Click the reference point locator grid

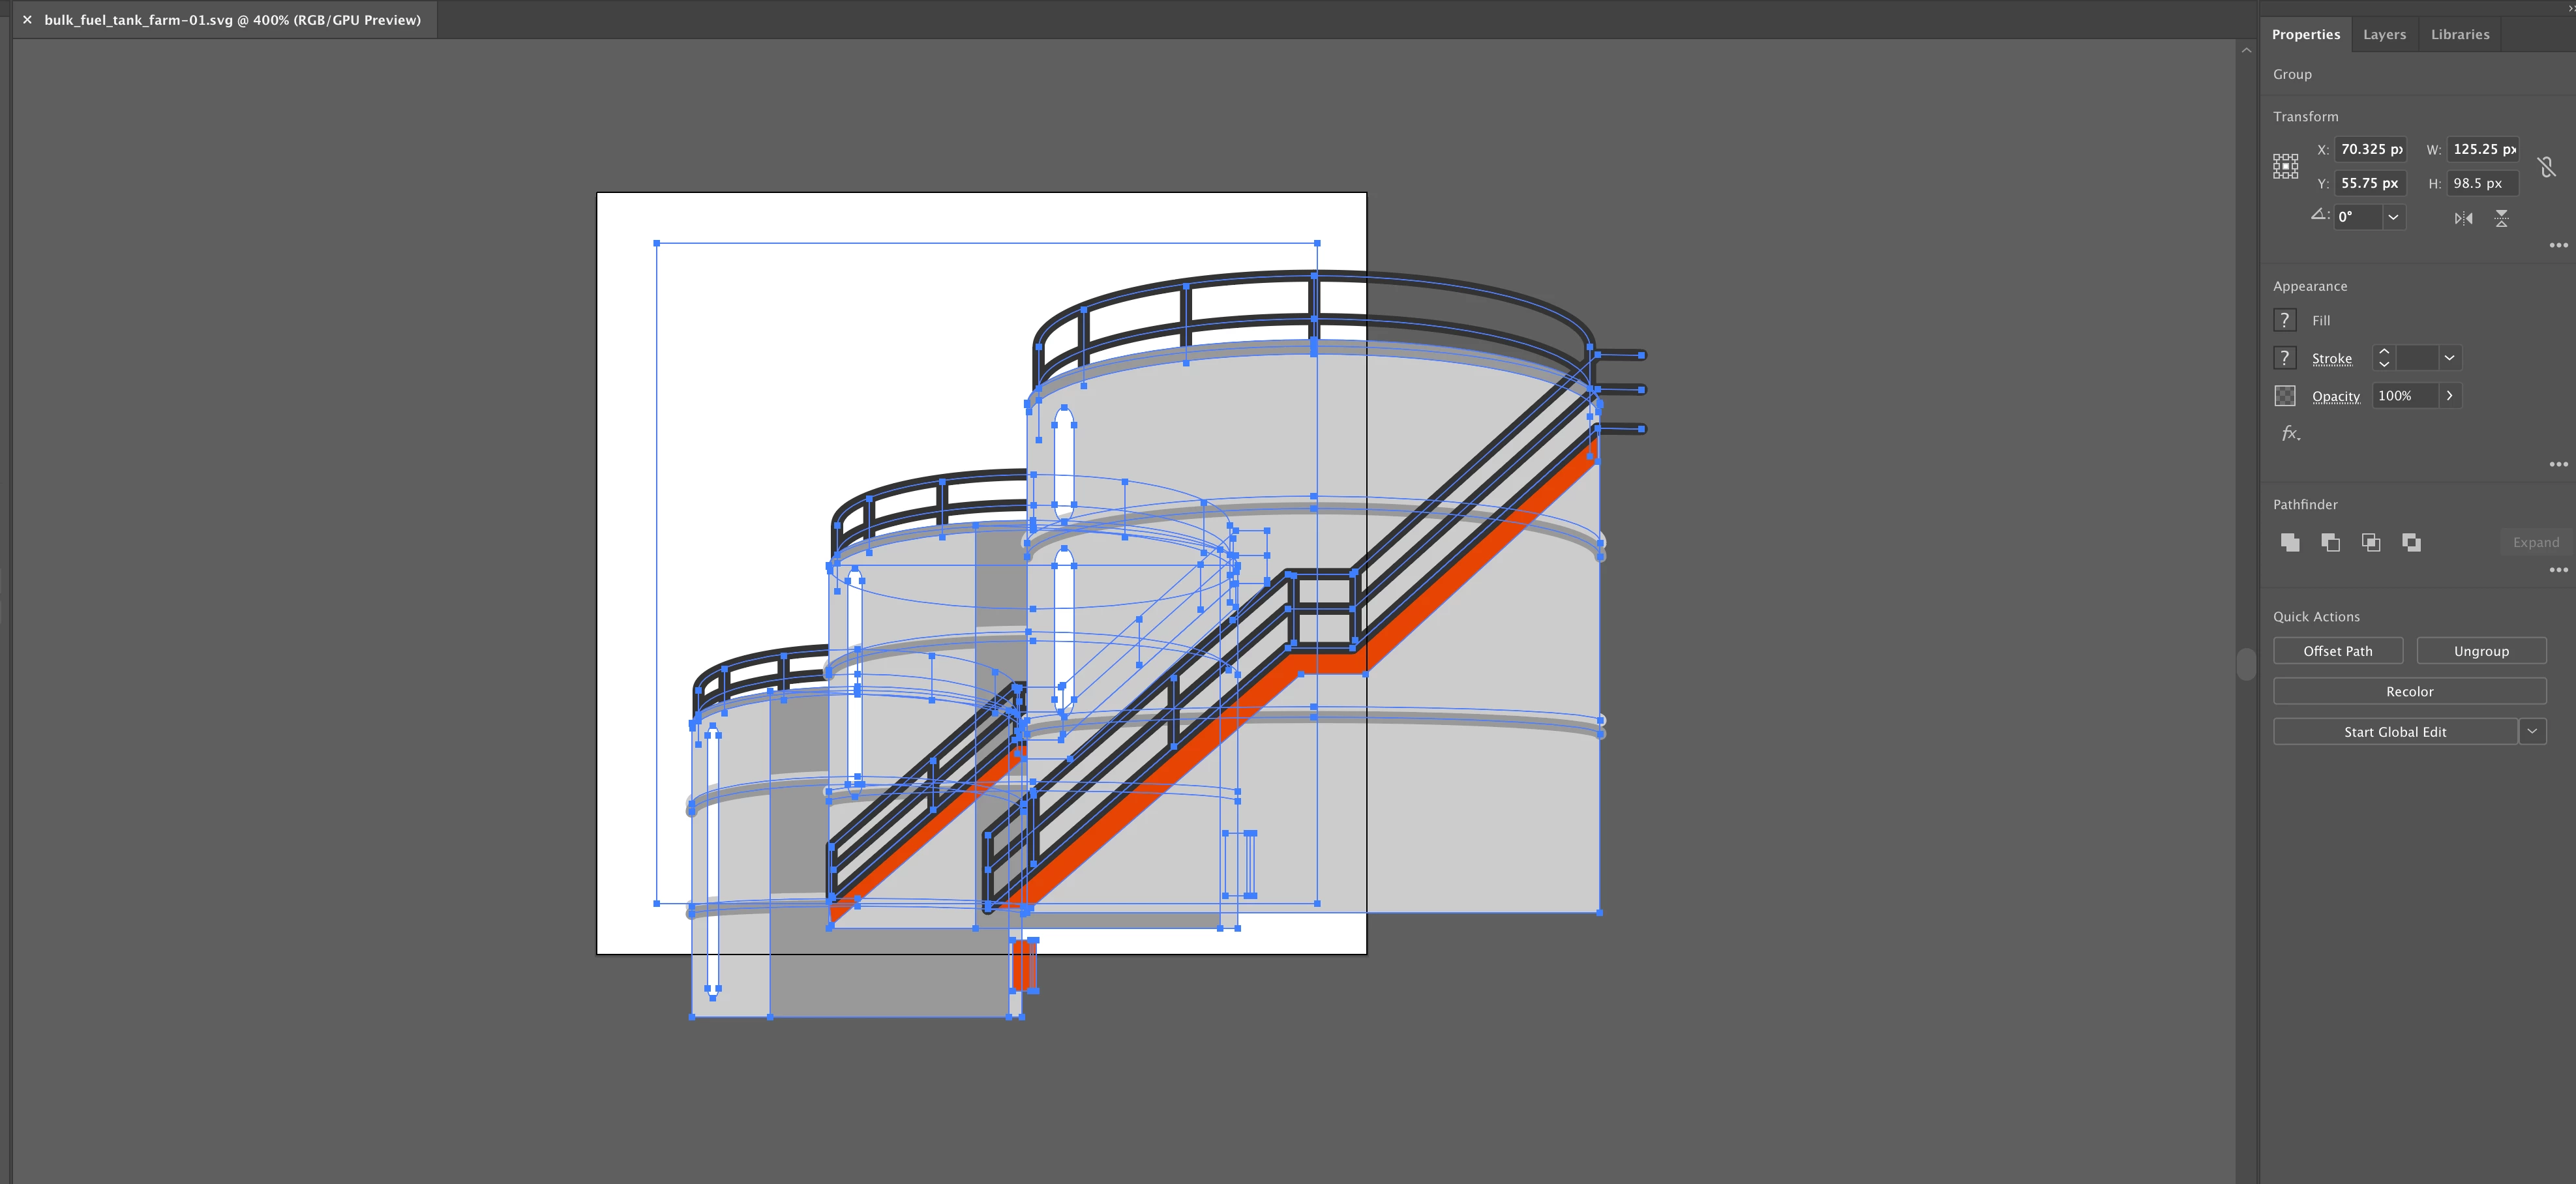coord(2285,166)
